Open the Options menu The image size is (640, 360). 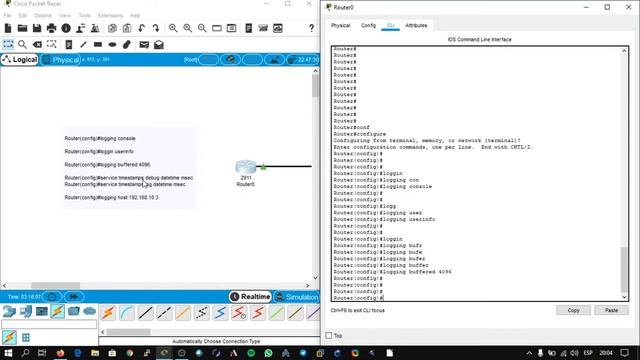[x=42, y=16]
